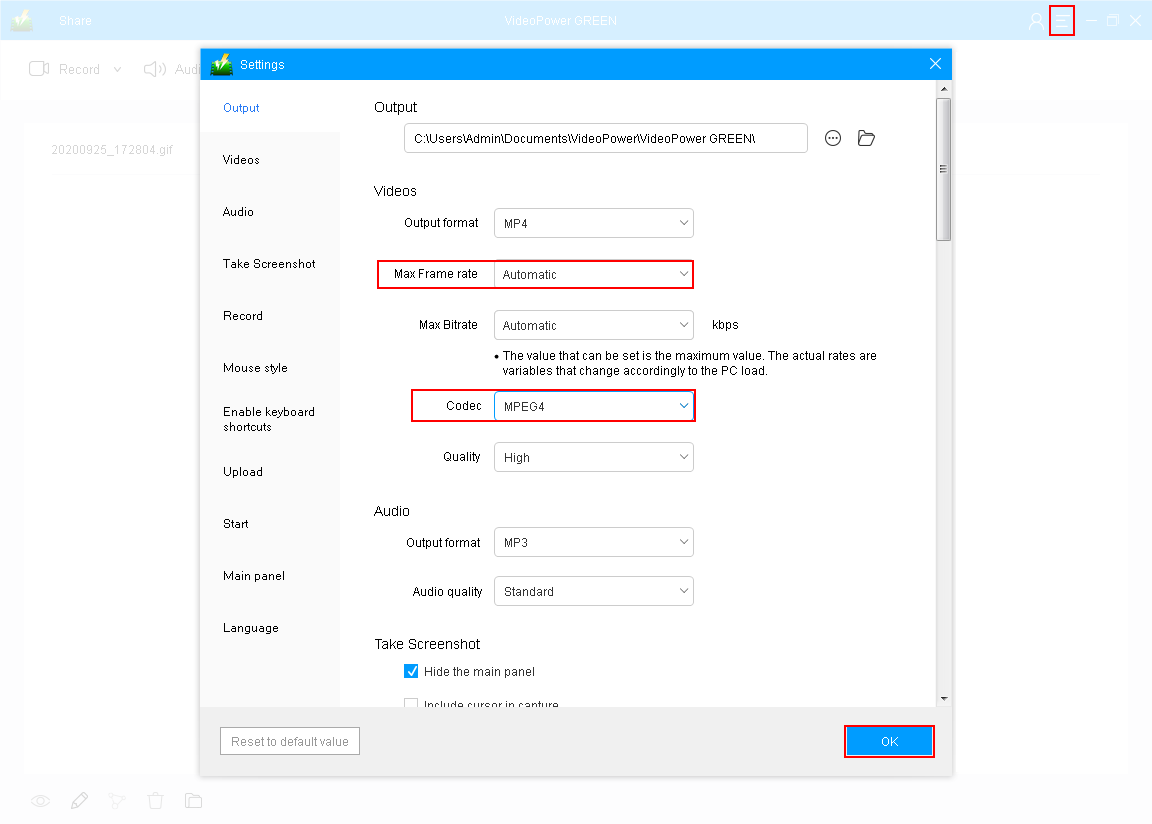The width and height of the screenshot is (1152, 824).
Task: Click the eye preview icon at bottom
Action: coord(40,800)
